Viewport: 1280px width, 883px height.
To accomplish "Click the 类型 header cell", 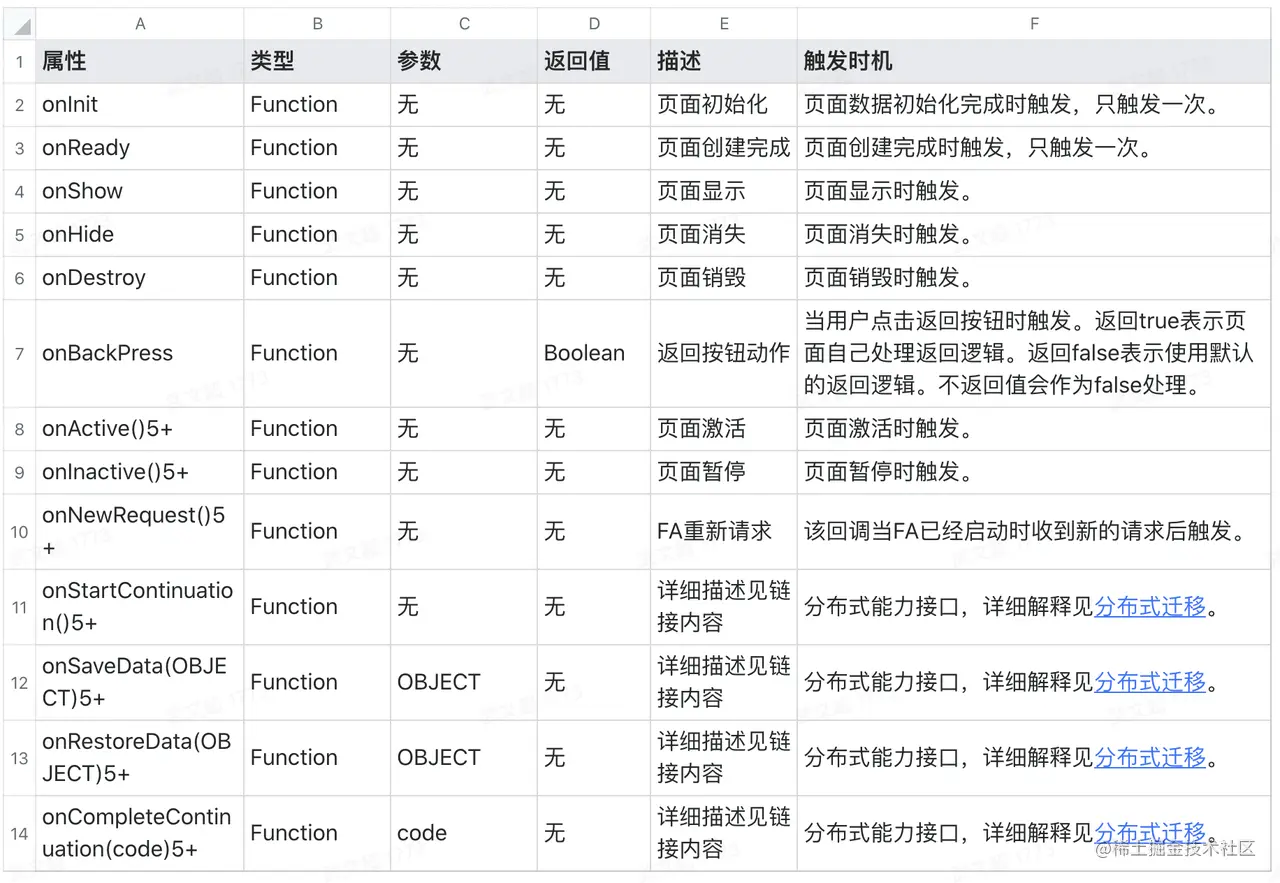I will click(317, 61).
